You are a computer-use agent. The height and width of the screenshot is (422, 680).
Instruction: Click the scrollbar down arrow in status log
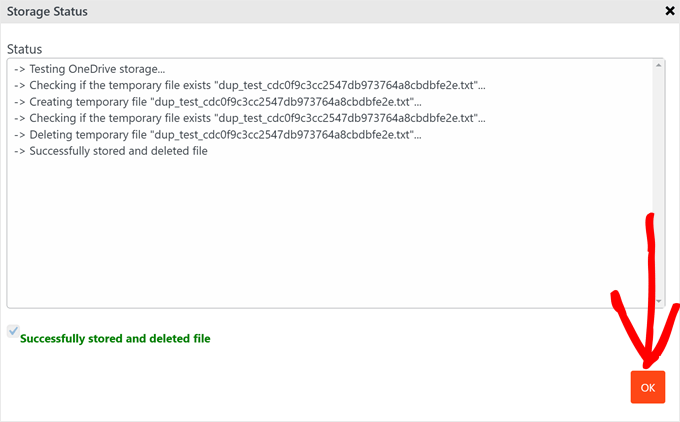(x=659, y=300)
